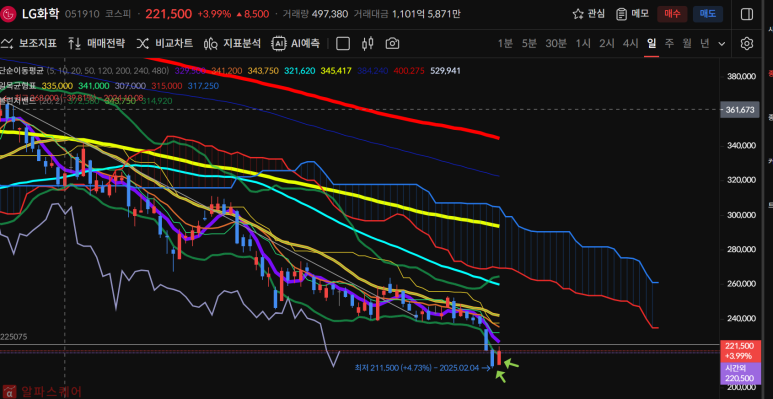Open chart settings gear icon
Image resolution: width=773 pixels, height=399 pixels.
[747, 43]
